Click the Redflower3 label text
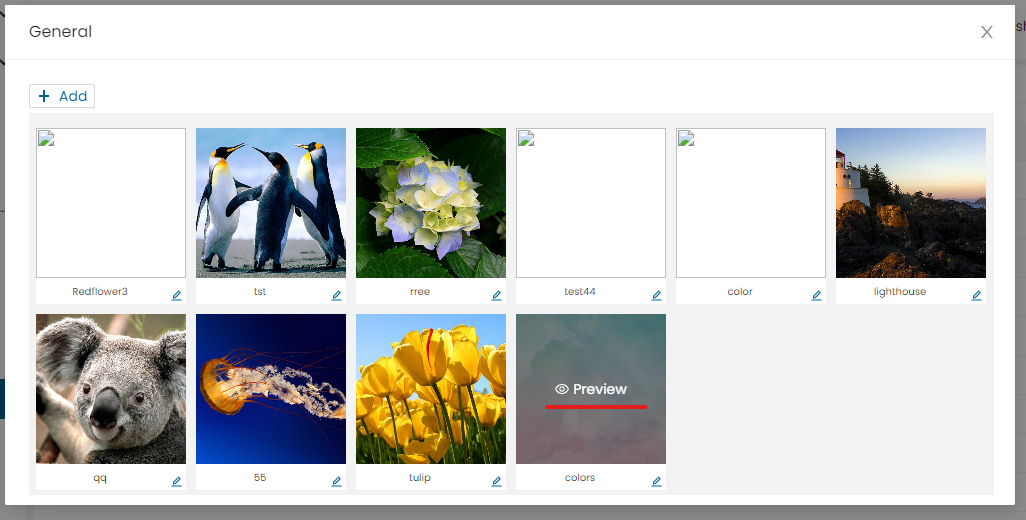The width and height of the screenshot is (1026, 520). coord(99,292)
